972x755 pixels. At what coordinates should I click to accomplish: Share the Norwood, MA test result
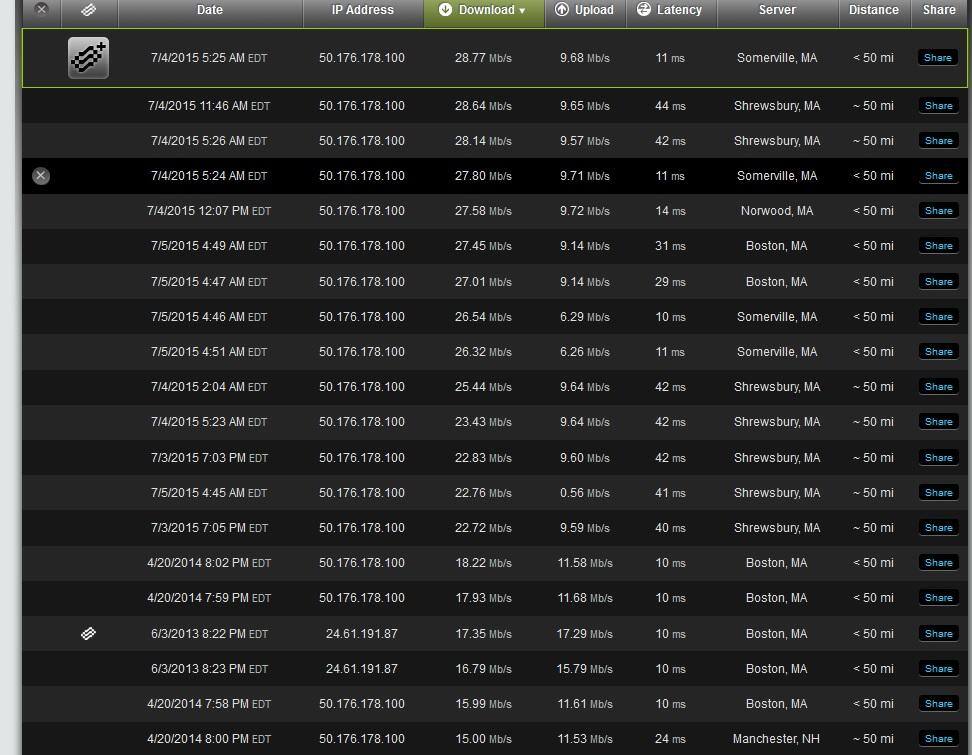938,211
